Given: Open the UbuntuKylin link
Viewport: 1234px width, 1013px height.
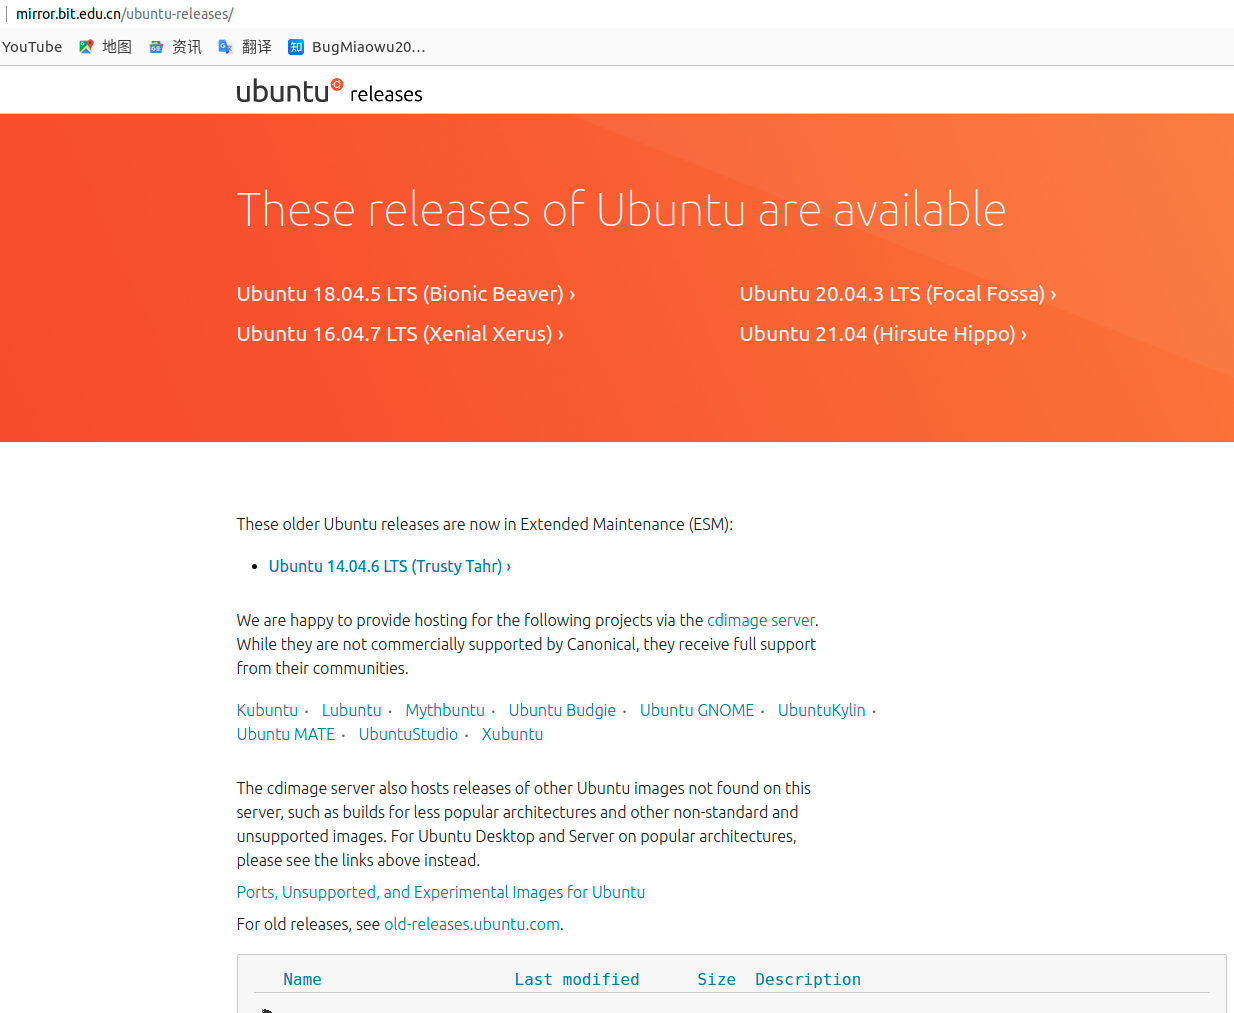Looking at the screenshot, I should coord(821,709).
